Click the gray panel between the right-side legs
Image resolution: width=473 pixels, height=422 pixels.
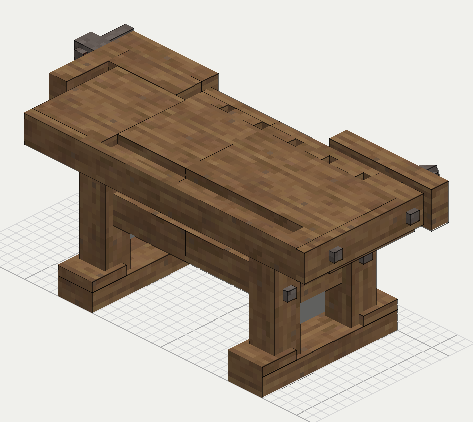tap(312, 307)
